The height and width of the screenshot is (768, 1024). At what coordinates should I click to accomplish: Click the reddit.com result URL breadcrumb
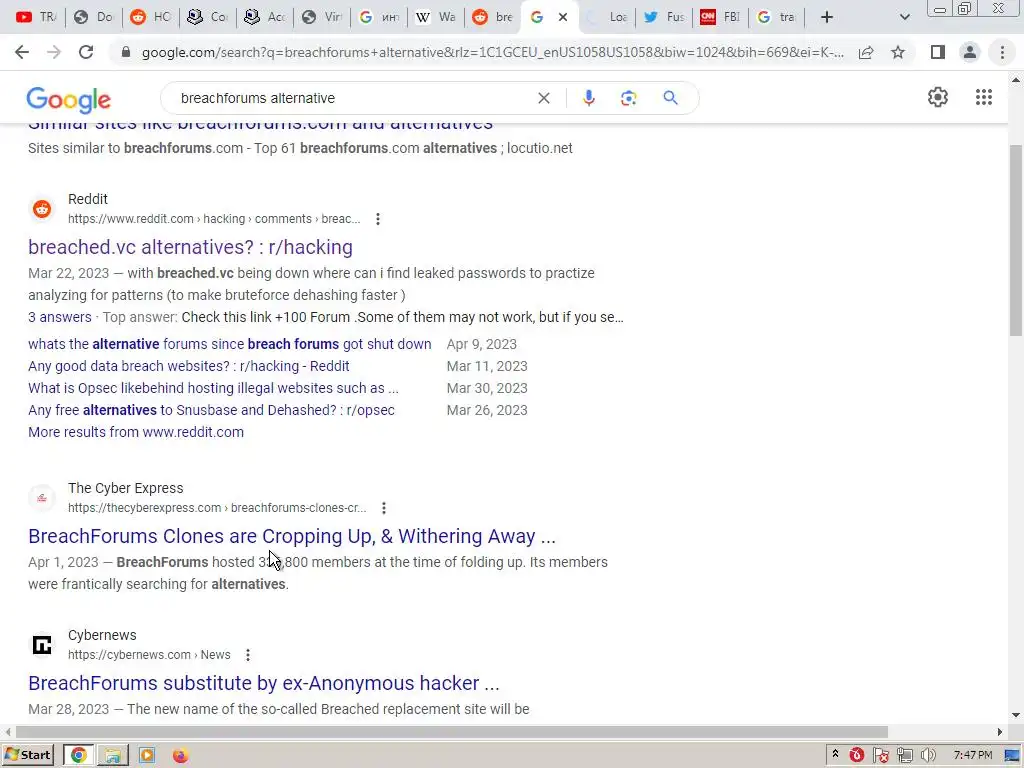pos(214,219)
